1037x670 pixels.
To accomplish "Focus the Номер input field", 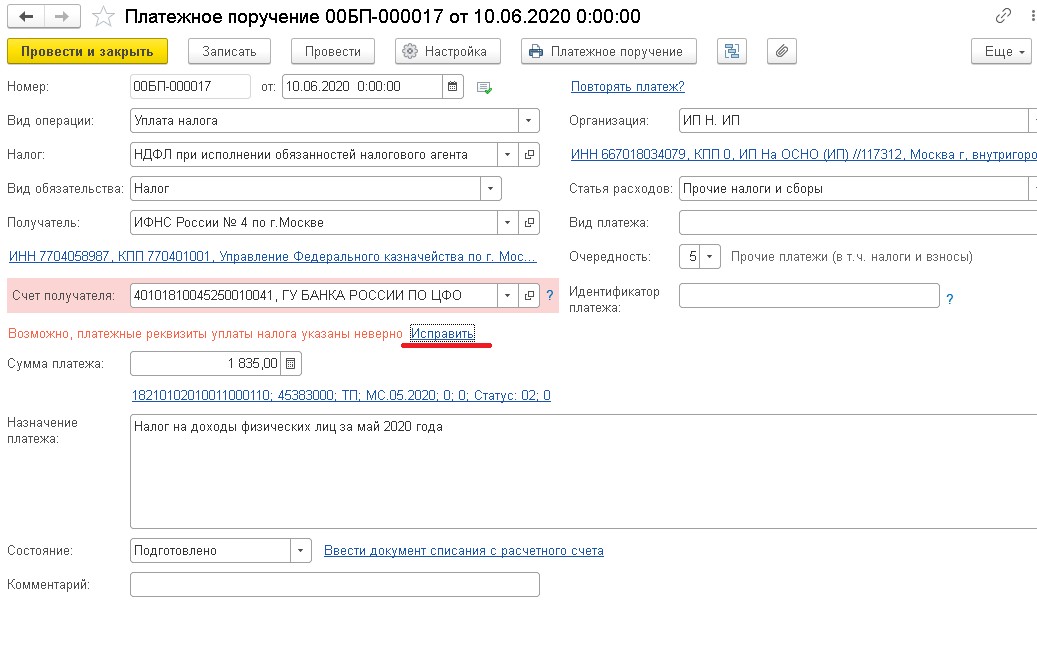I will (190, 87).
